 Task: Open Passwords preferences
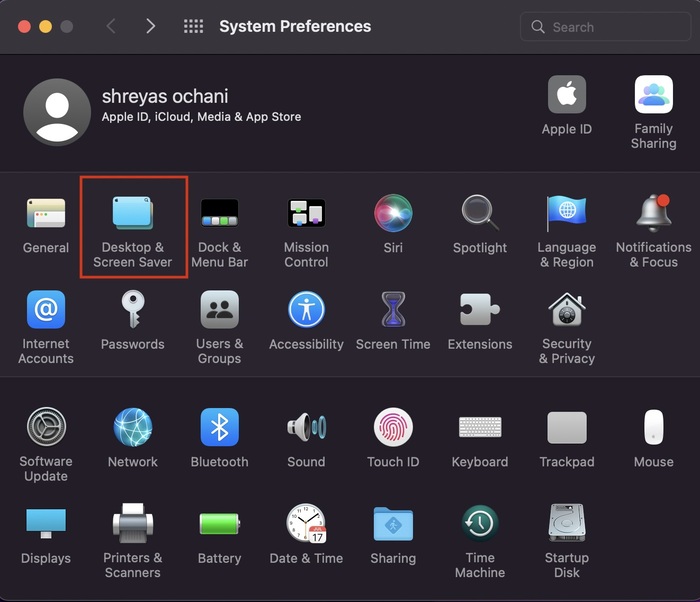coord(133,309)
